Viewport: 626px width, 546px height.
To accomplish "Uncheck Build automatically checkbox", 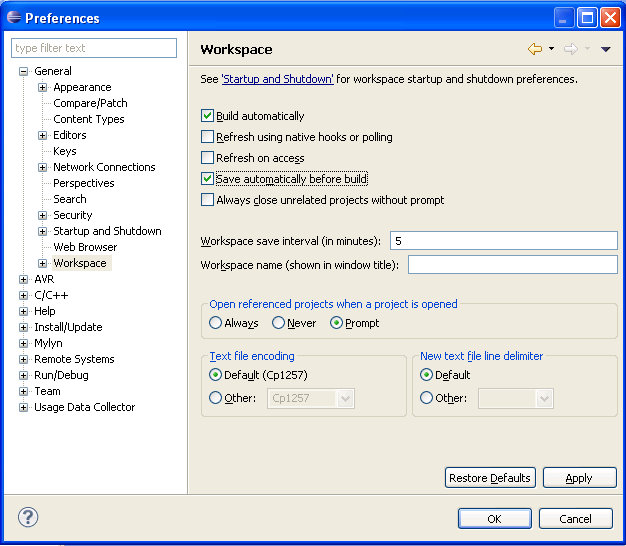I will (x=208, y=116).
